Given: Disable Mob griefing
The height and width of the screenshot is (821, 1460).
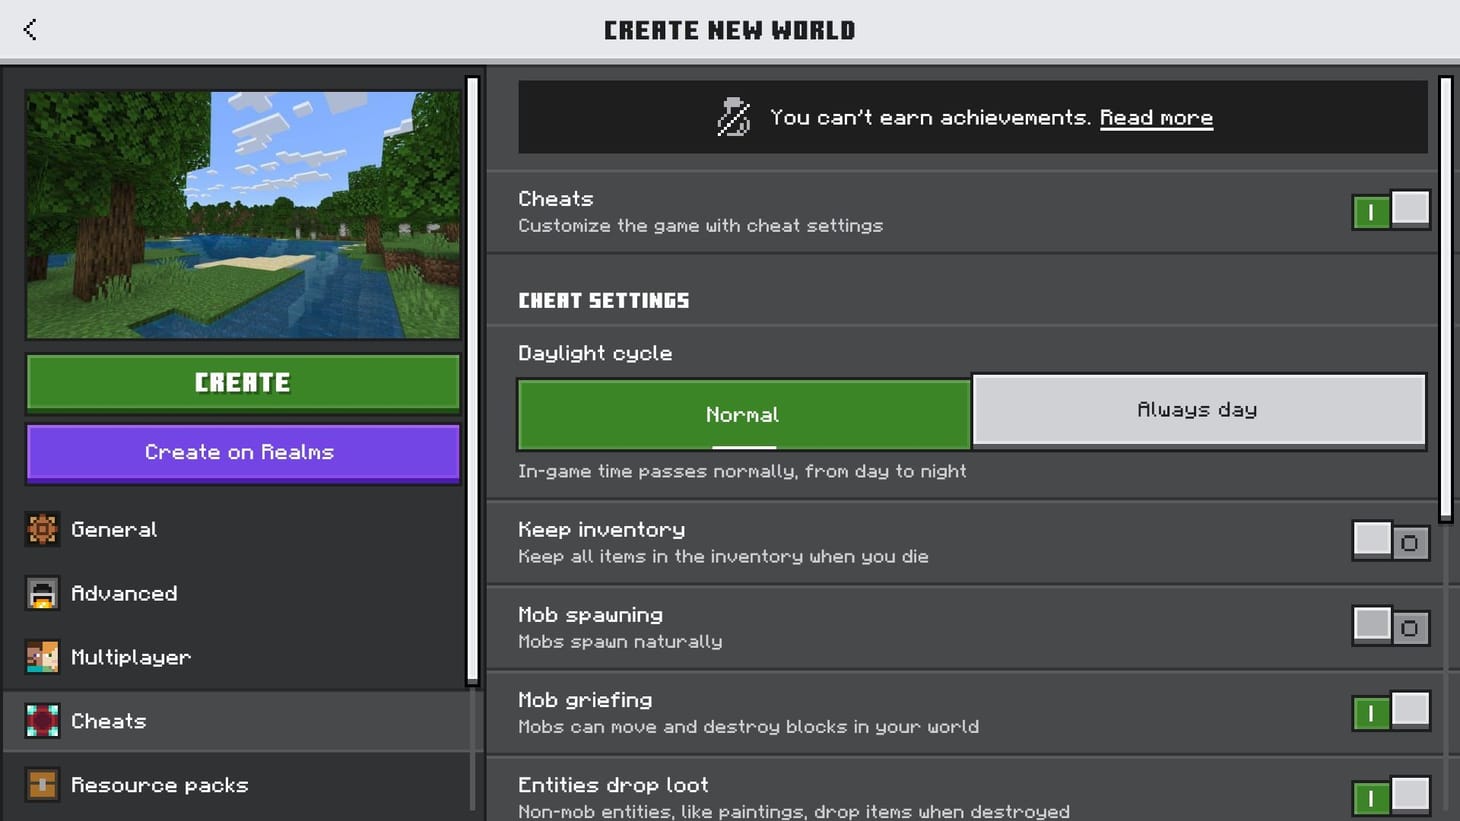Looking at the screenshot, I should coord(1390,712).
